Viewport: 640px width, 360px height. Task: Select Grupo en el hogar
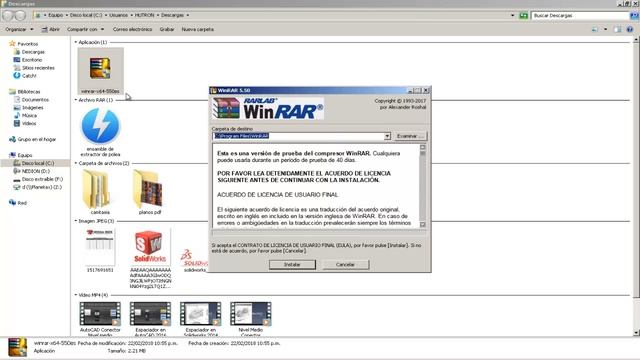tap(32, 139)
